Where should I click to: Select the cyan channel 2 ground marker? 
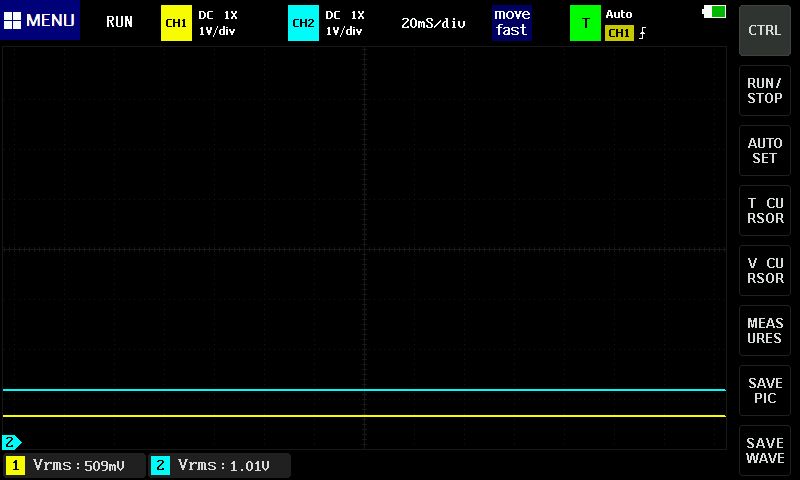[11, 441]
